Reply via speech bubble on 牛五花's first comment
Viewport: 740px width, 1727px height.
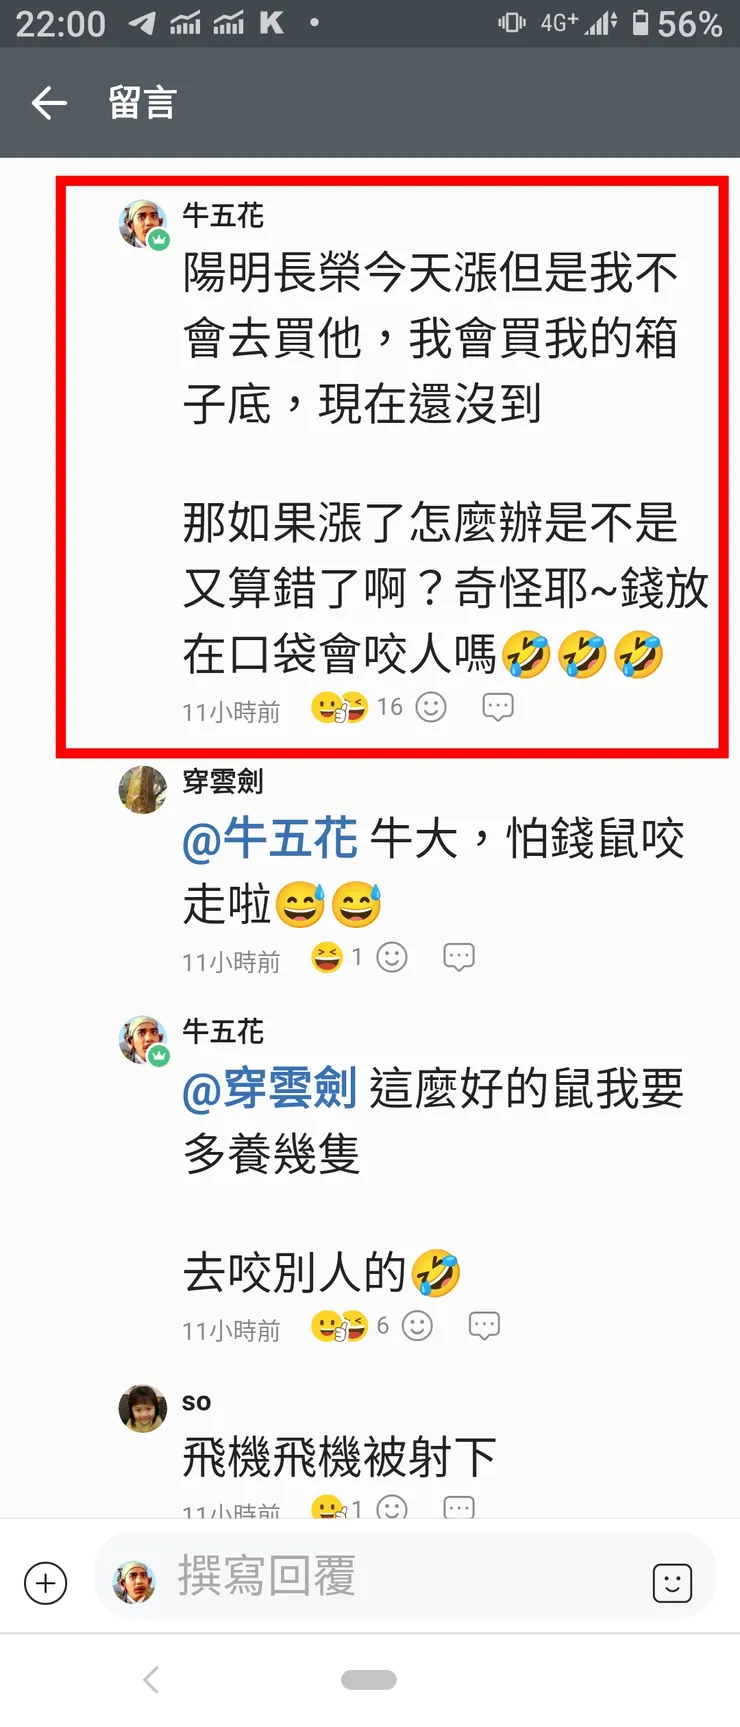coord(498,707)
